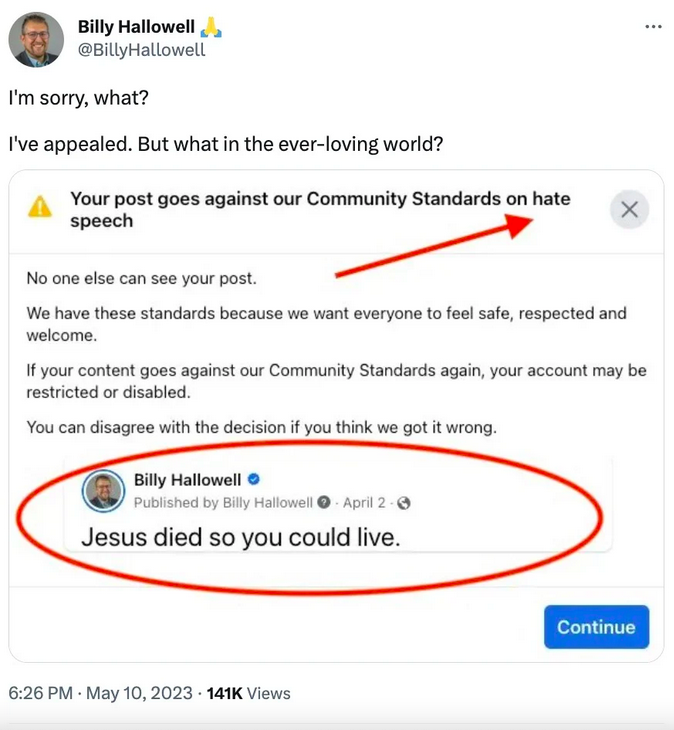Open the tweet's three-dot more options menu
674x730 pixels.
tap(653, 27)
